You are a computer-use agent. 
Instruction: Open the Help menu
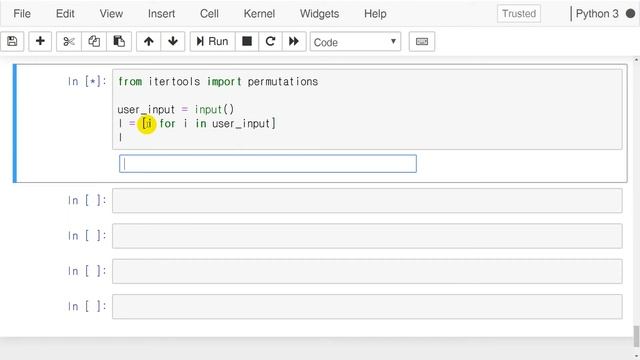tap(375, 13)
